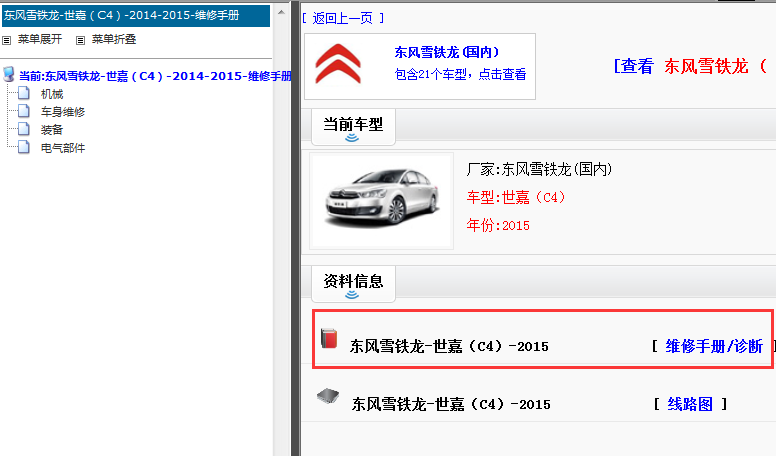The height and width of the screenshot is (456, 776).
Task: Click 东风雪铁龙-世嘉（C4）-2015 wiring diagram row title
Action: pos(451,404)
